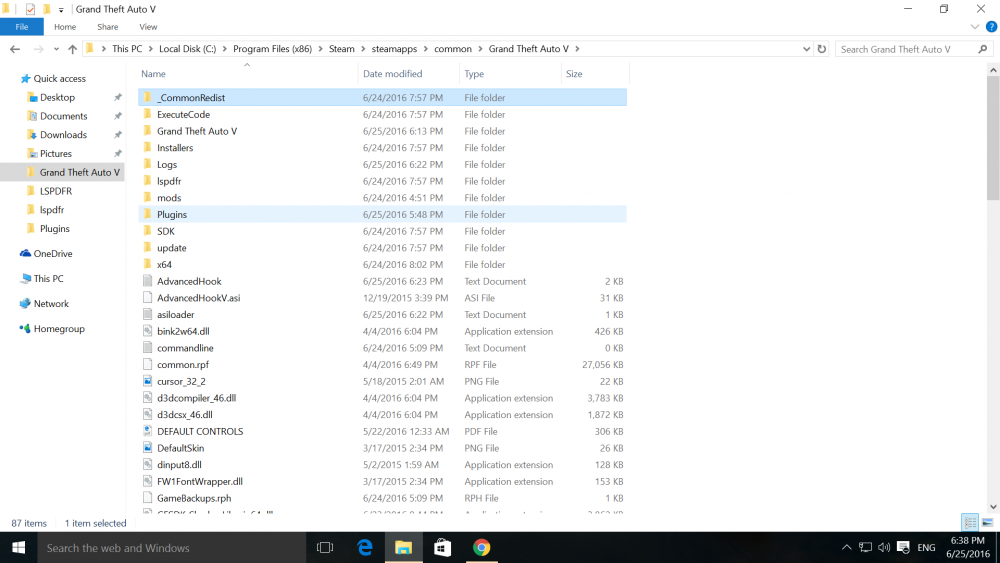This screenshot has height=563, width=1000.
Task: Switch to Large icons view button
Action: [x=987, y=523]
